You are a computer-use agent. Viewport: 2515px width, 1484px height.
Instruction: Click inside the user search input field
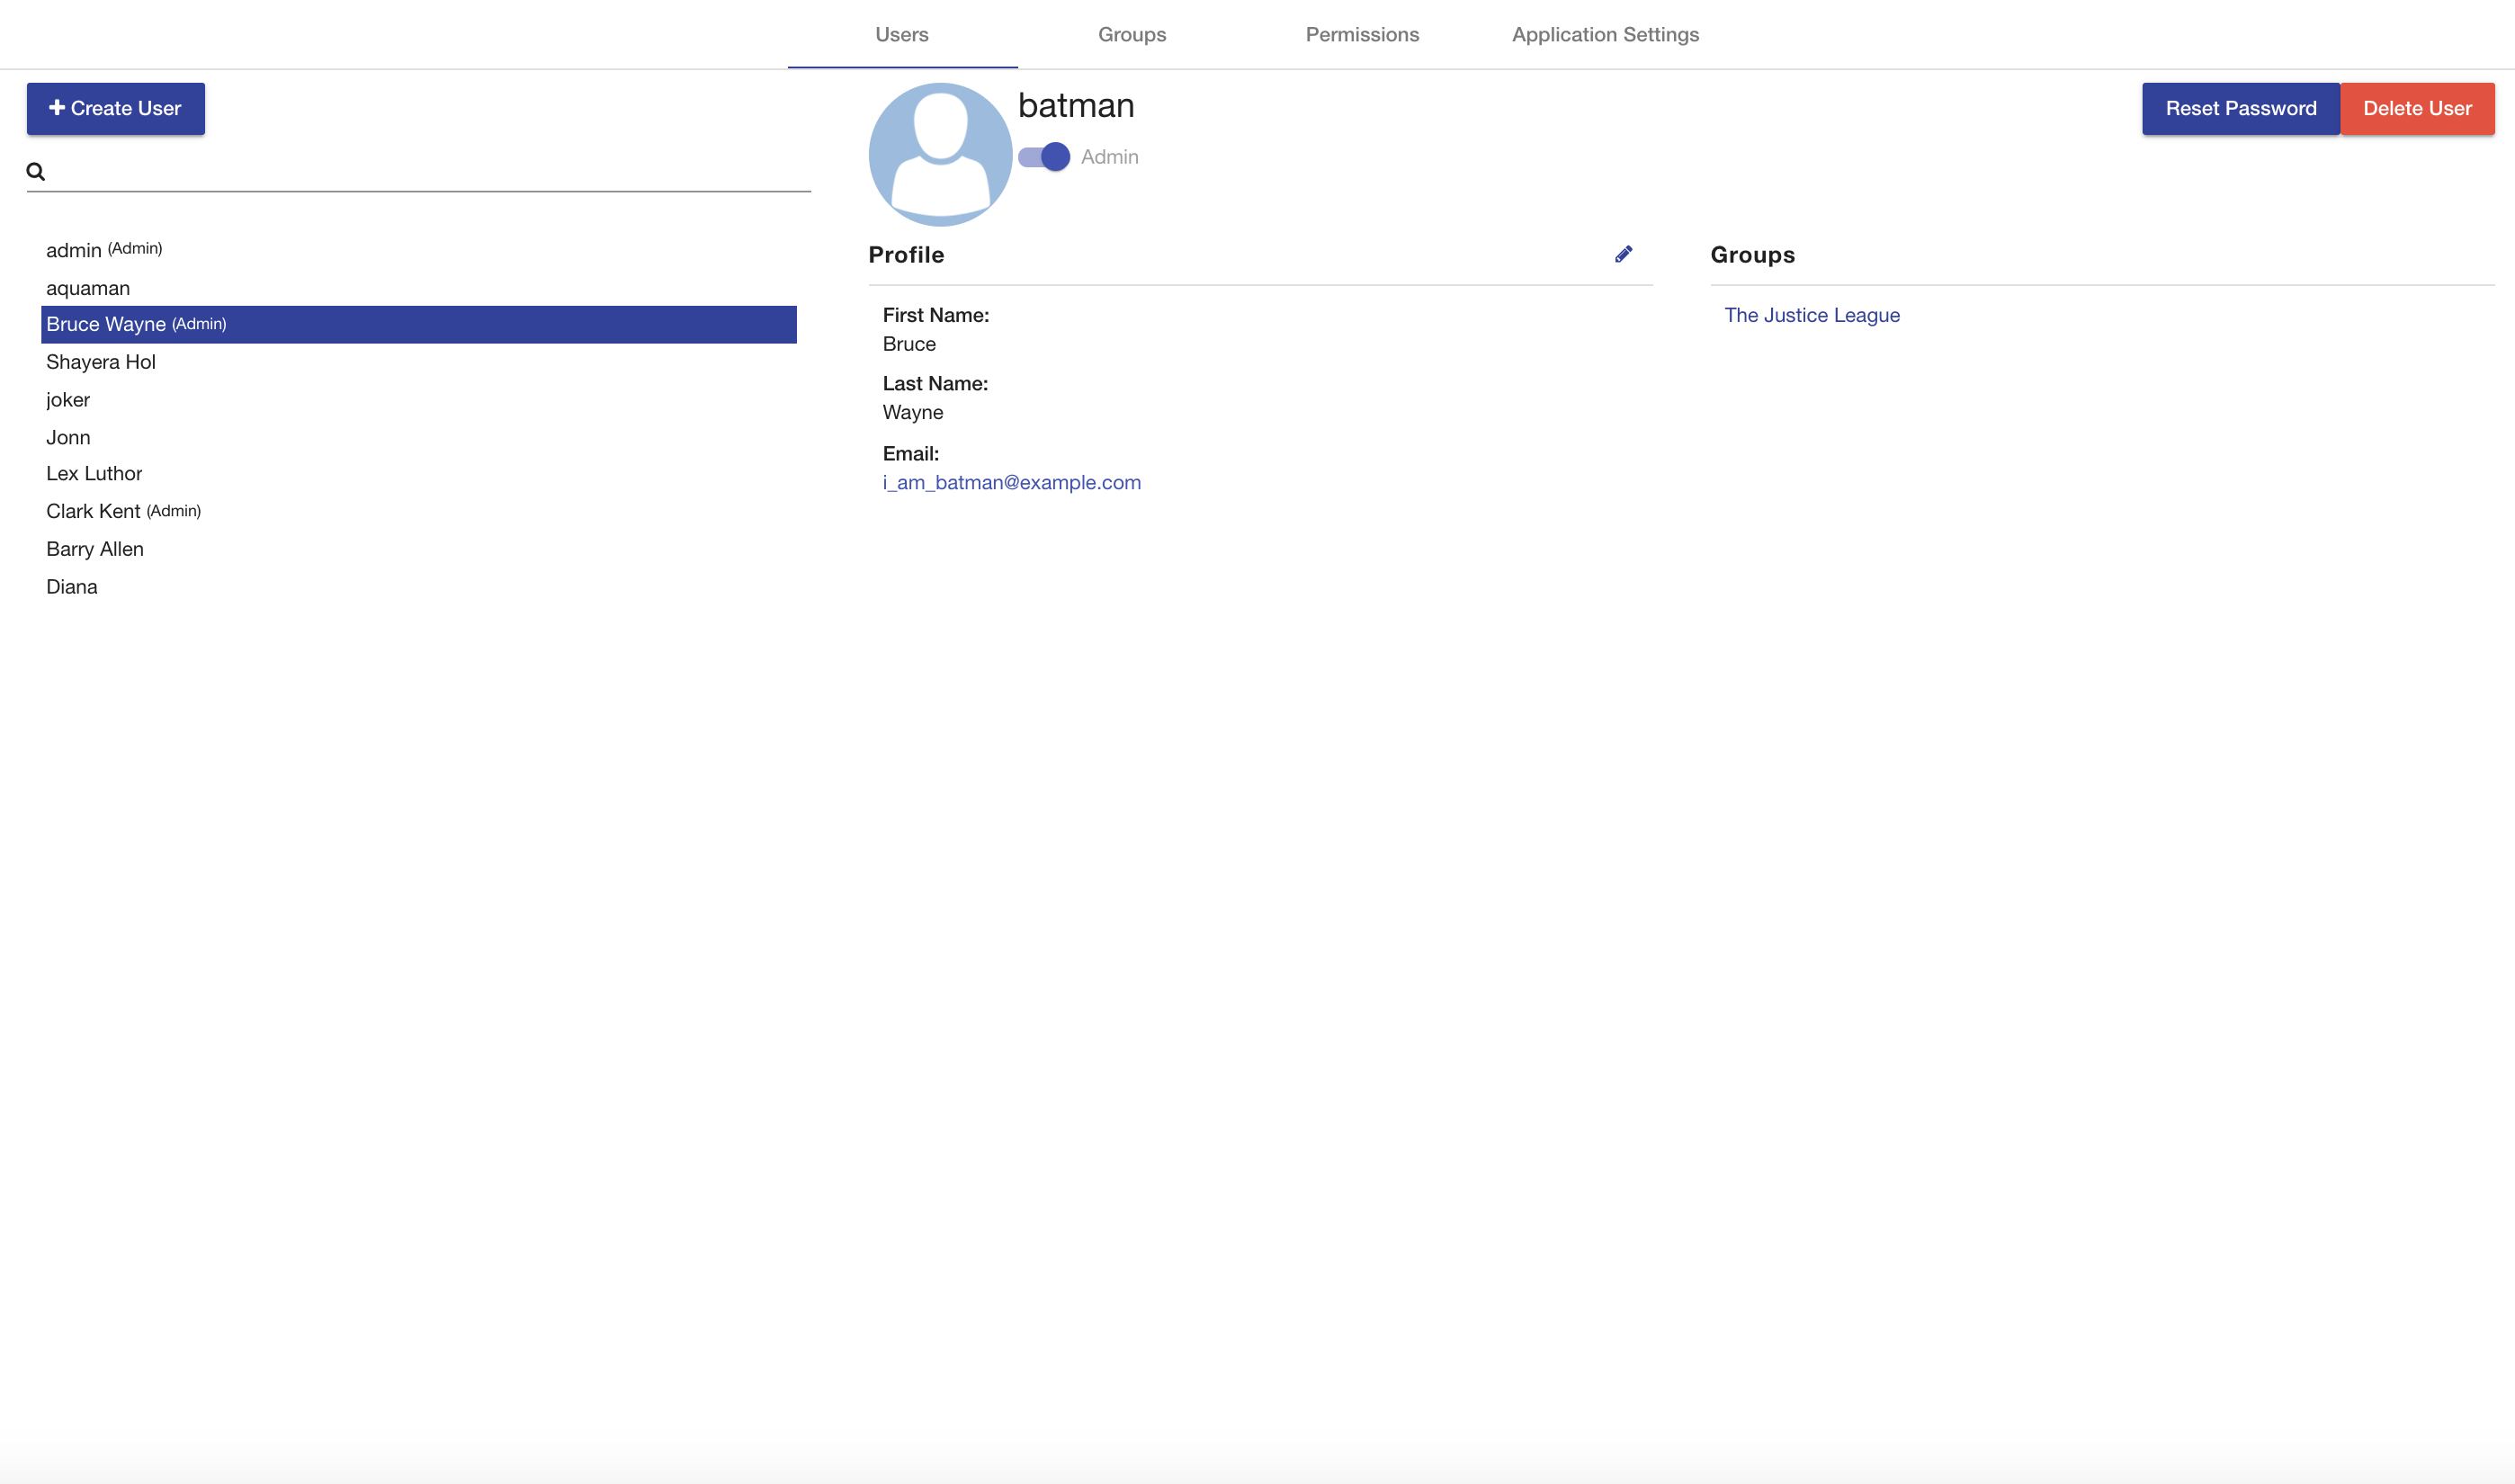click(420, 171)
